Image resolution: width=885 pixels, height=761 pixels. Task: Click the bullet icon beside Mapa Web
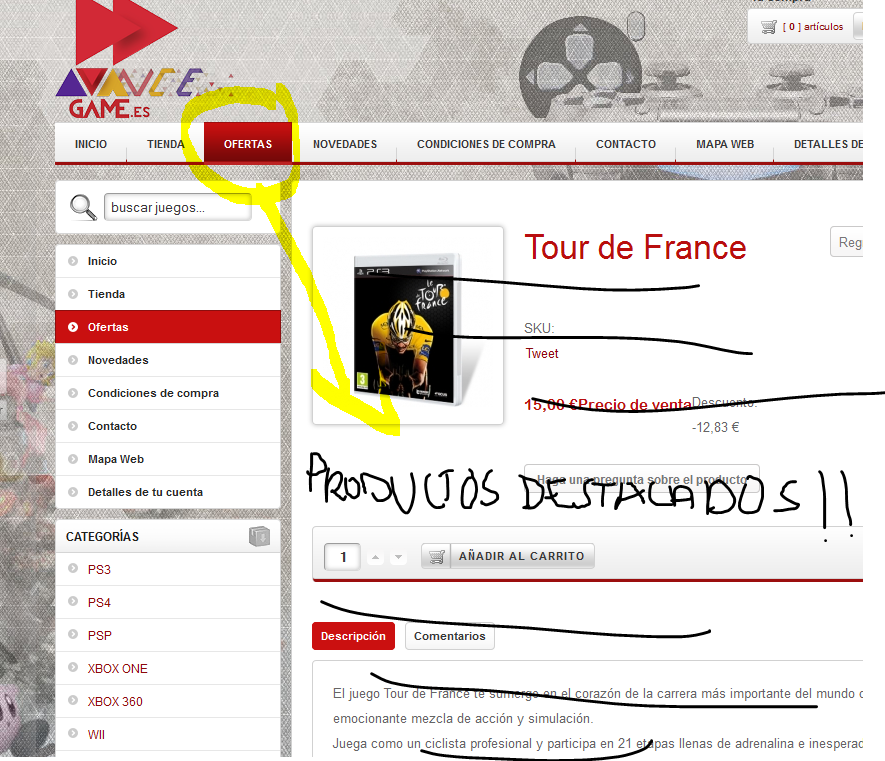pyautogui.click(x=73, y=459)
